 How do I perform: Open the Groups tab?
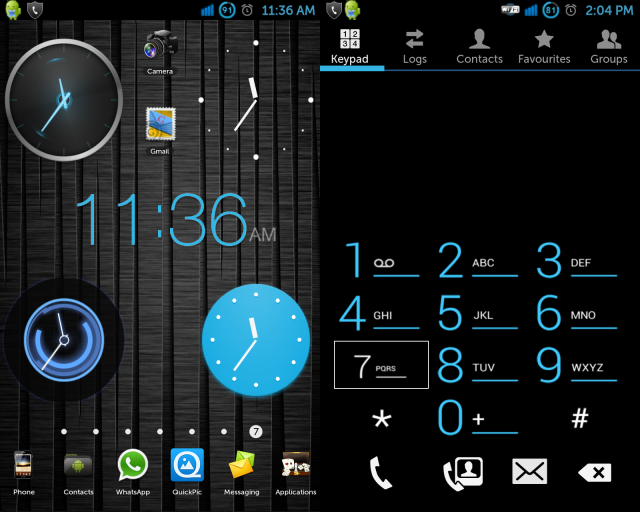tap(608, 46)
